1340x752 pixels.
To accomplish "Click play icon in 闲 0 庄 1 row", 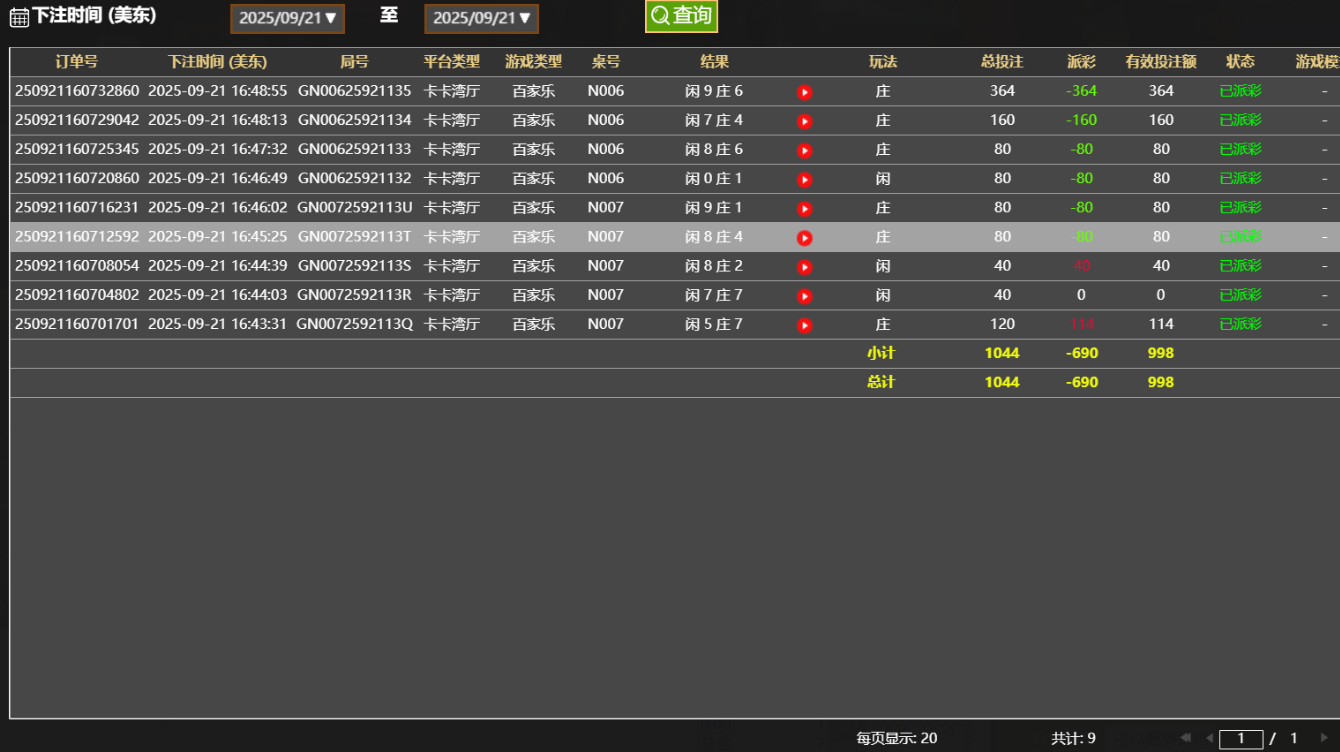I will coord(804,179).
